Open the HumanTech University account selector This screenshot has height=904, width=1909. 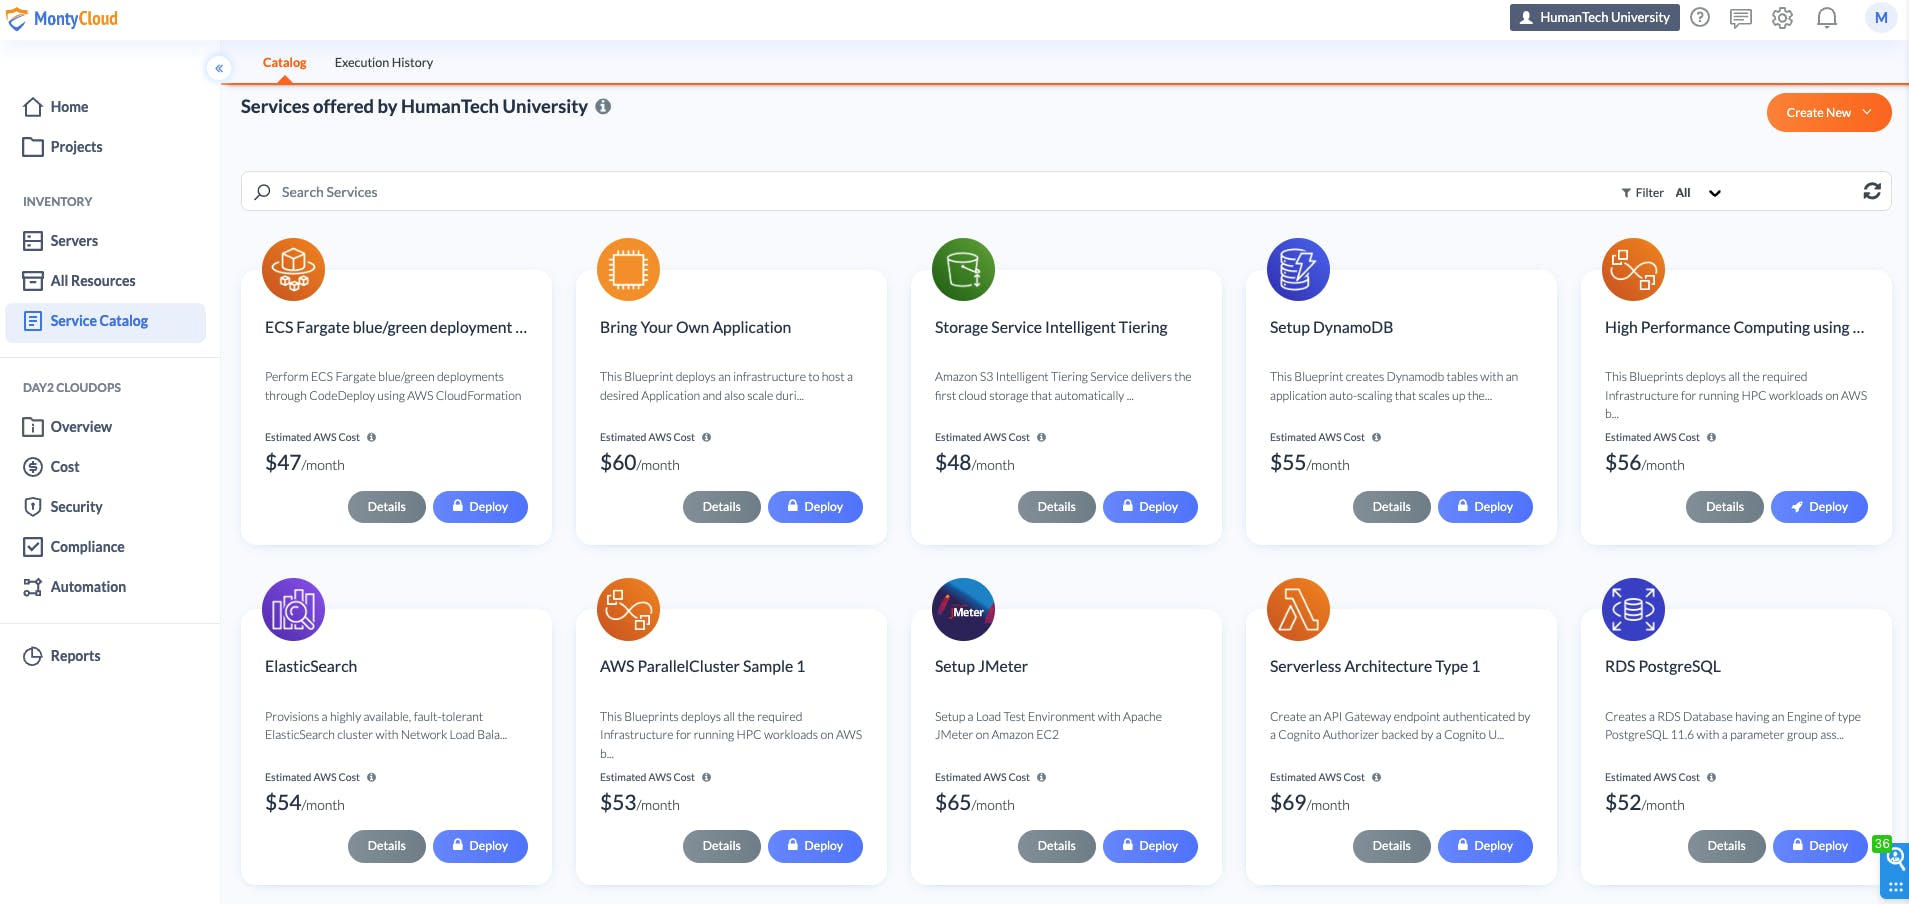1594,17
